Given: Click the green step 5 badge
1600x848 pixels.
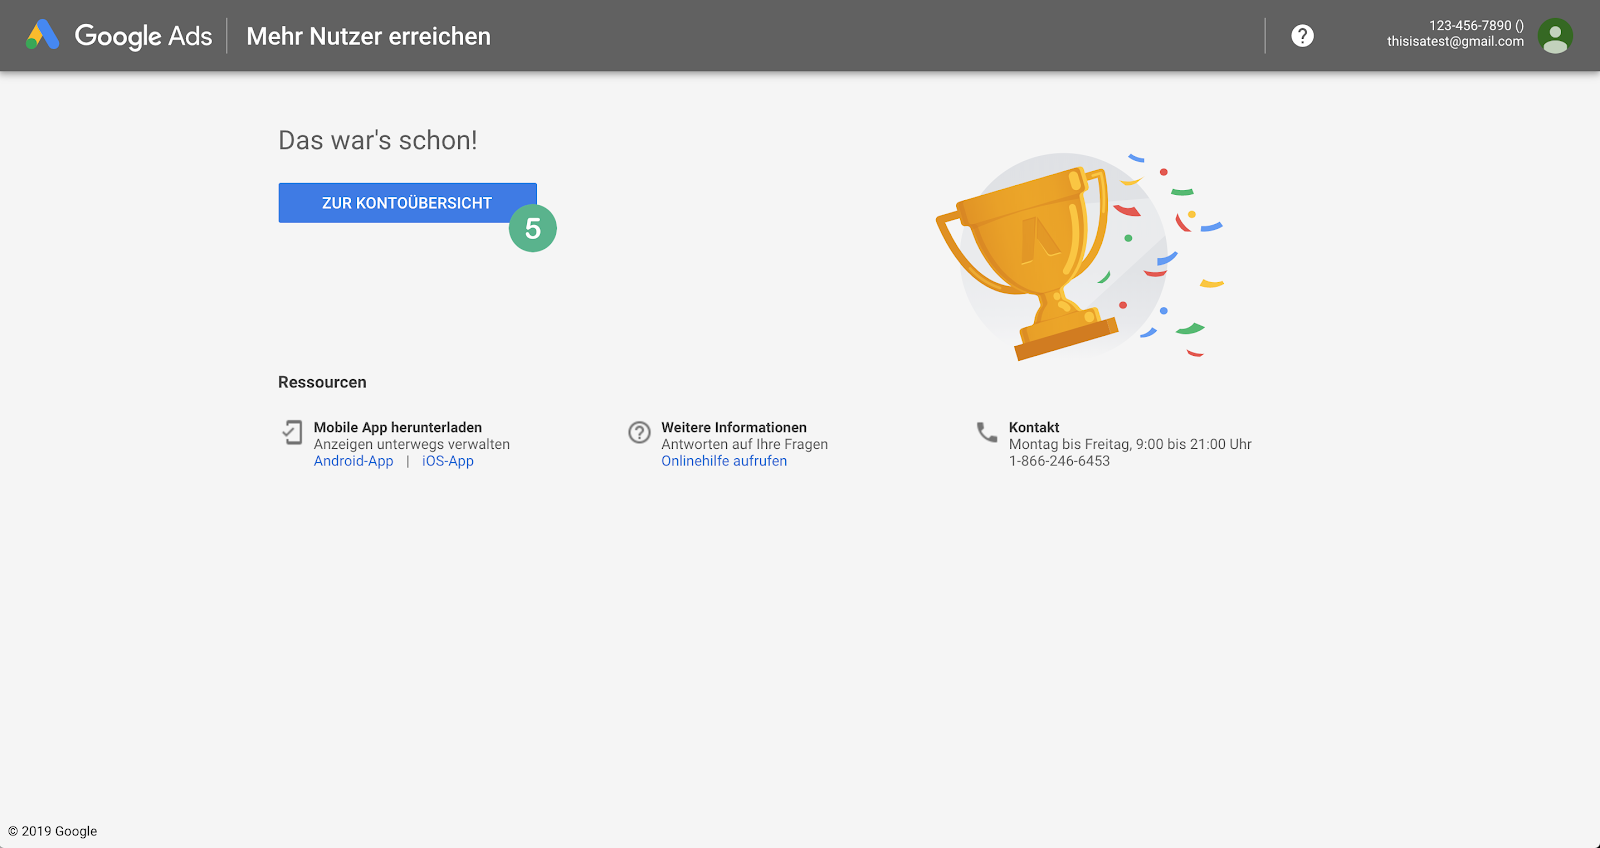Looking at the screenshot, I should (533, 228).
